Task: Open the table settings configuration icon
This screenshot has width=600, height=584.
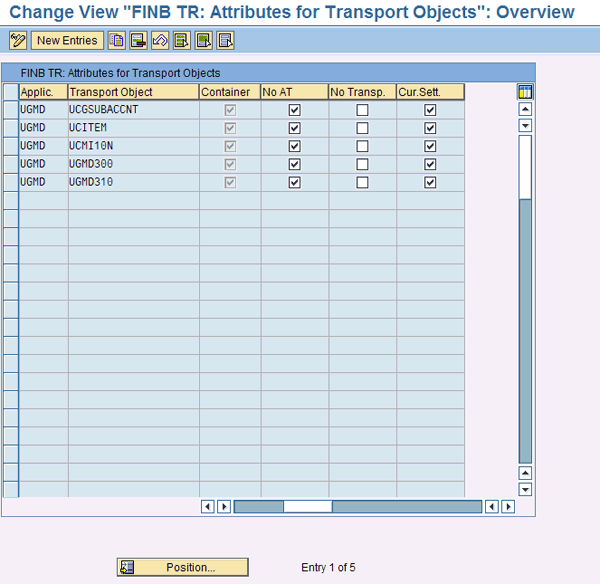Action: [525, 92]
